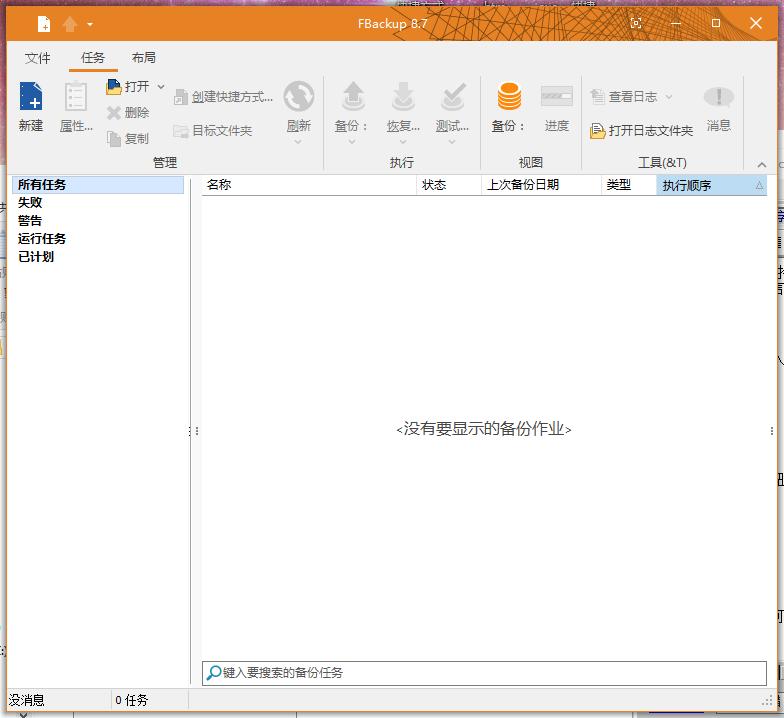Image resolution: width=784 pixels, height=718 pixels.
Task: Open the 文件 menu tab
Action: [38, 58]
